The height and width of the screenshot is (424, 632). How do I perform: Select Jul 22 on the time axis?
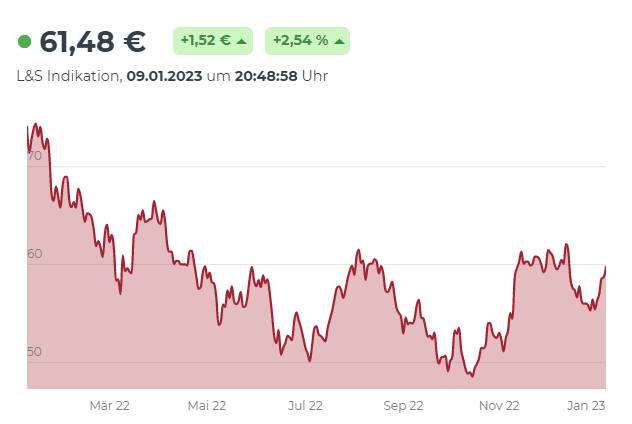coord(305,405)
